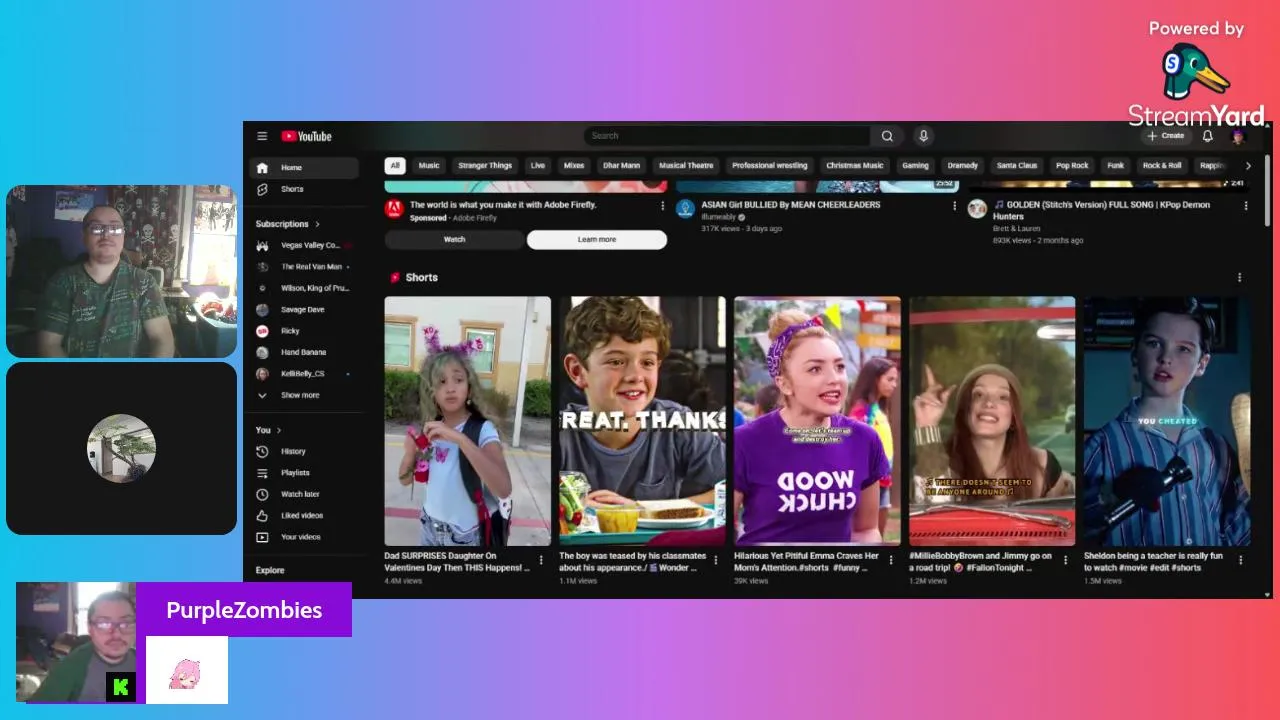
Task: Open options menu for Adobe Firefly ad
Action: click(x=662, y=206)
